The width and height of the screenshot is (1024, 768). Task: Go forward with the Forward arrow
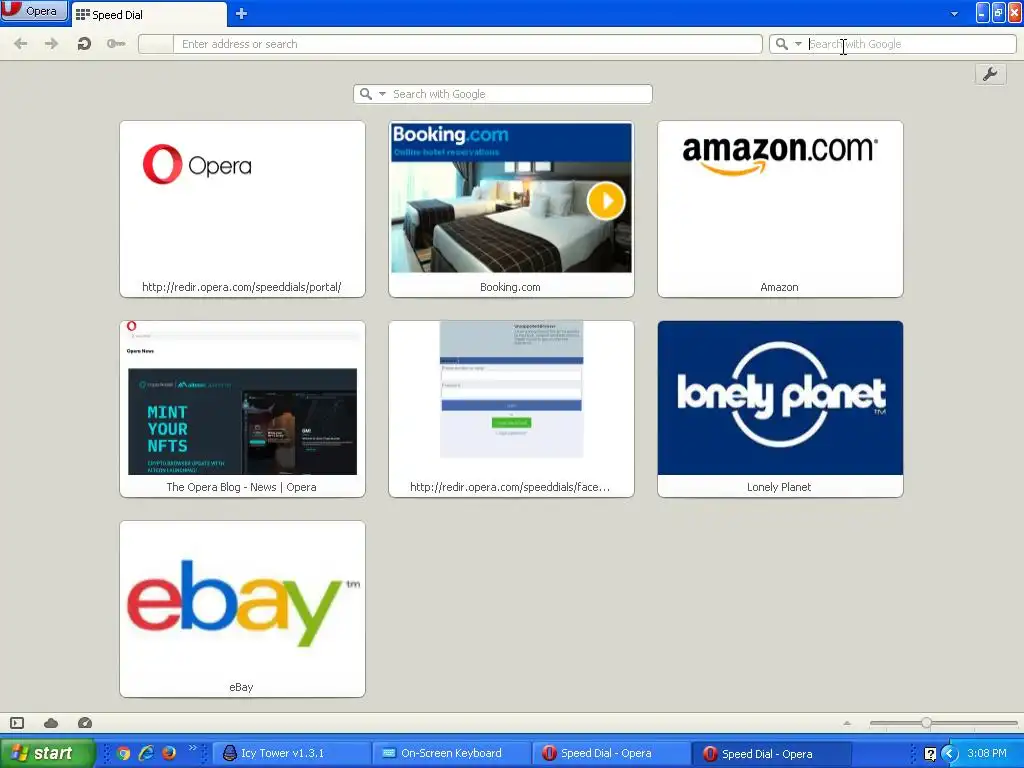pos(52,44)
